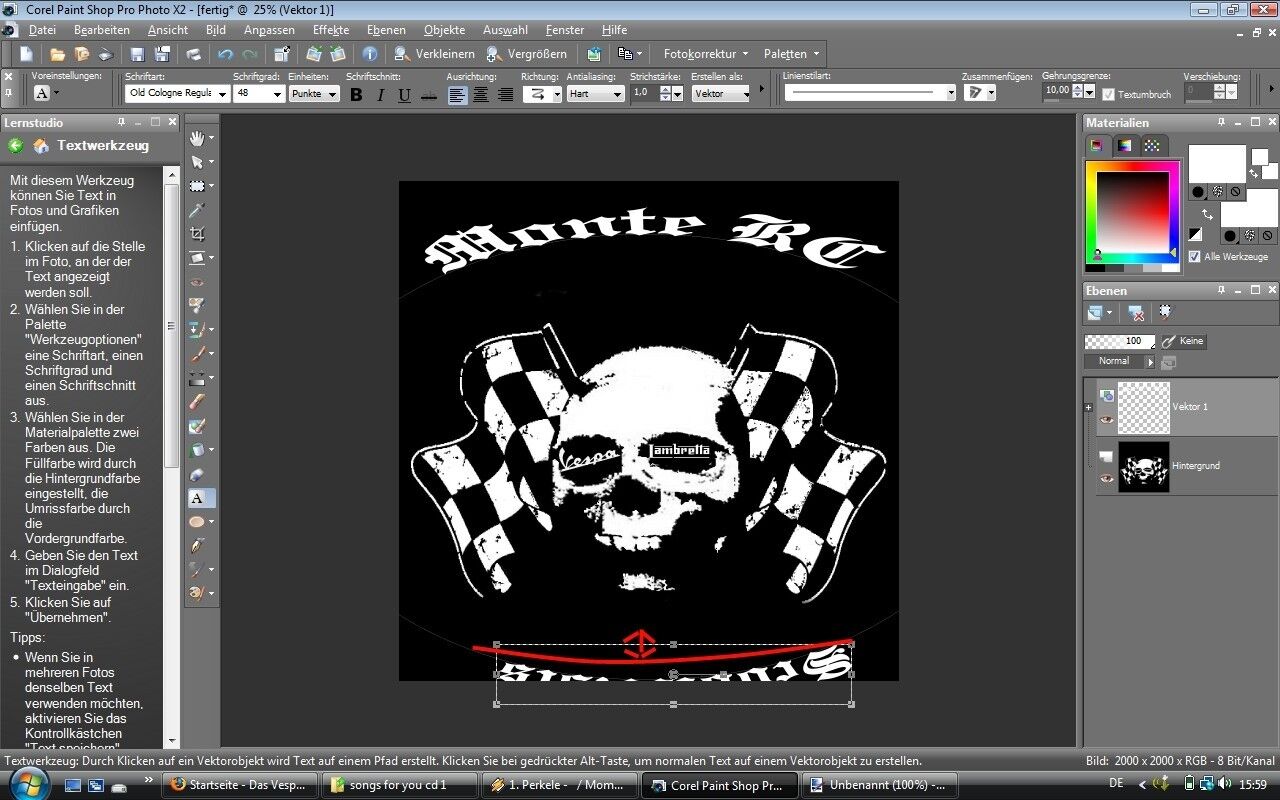The image size is (1280, 800).
Task: Click the Save (floppy disk) icon
Action: (x=137, y=54)
